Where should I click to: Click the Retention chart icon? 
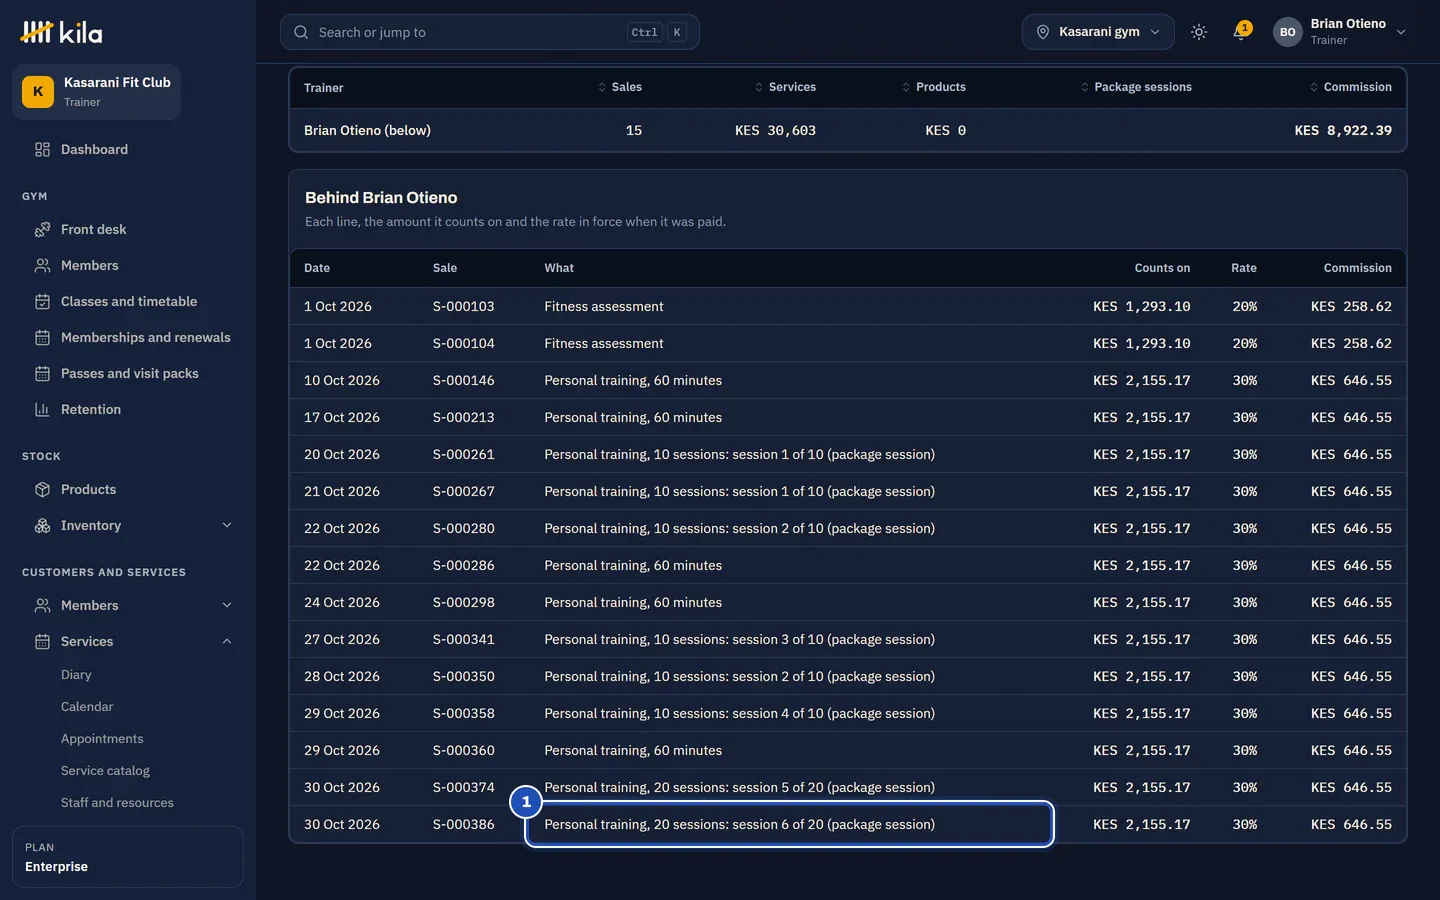coord(42,409)
